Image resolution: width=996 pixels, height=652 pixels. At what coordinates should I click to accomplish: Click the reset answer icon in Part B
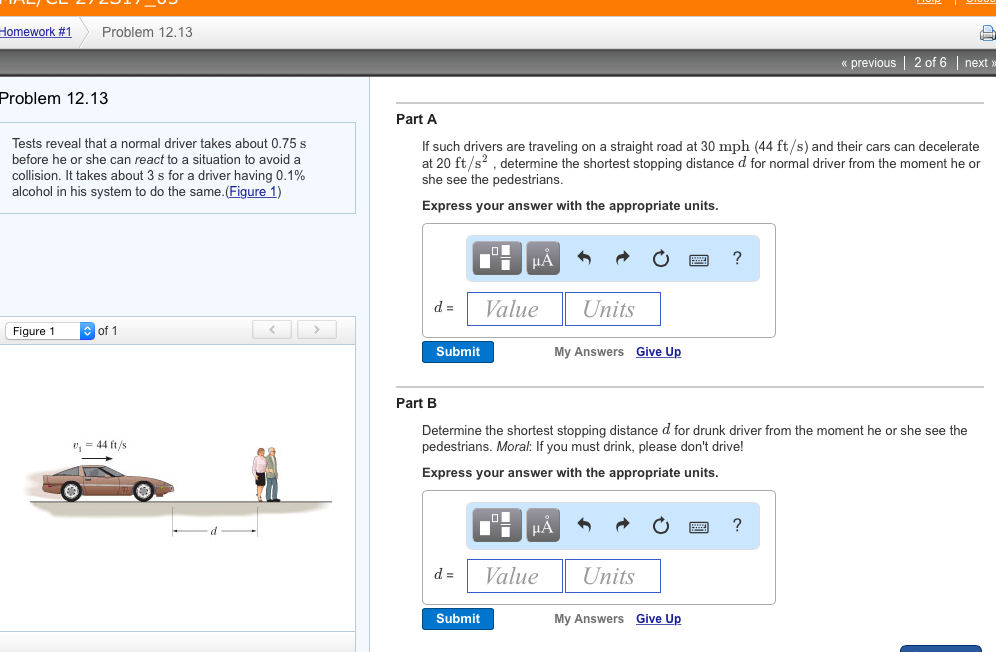660,525
